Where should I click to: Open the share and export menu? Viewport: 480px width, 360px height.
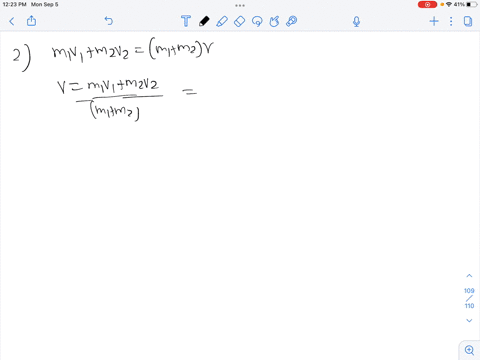pos(31,21)
